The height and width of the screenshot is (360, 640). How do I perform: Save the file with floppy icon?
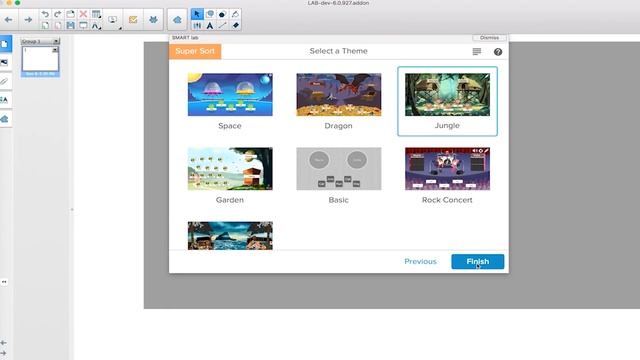tap(70, 26)
